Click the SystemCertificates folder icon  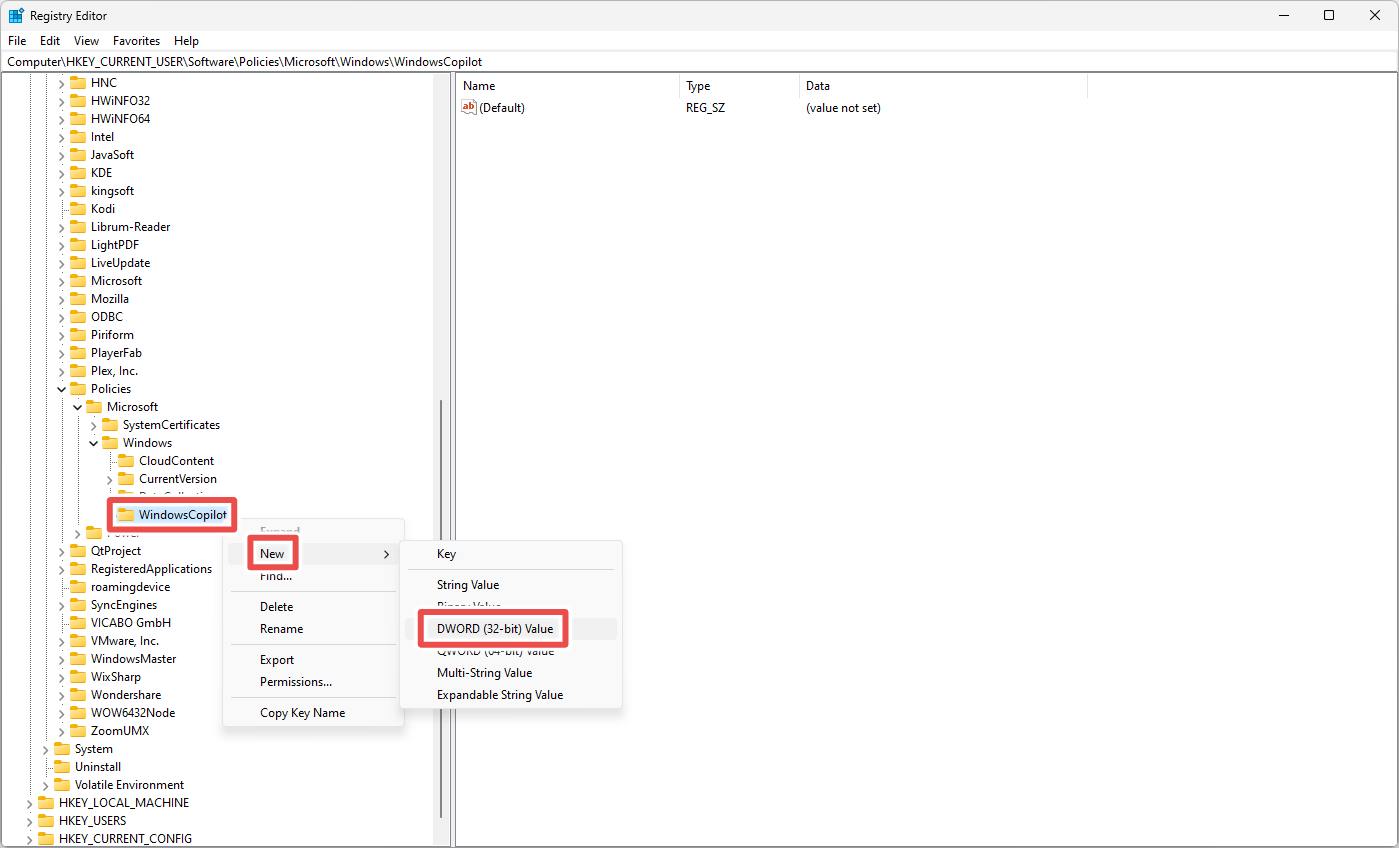click(110, 425)
